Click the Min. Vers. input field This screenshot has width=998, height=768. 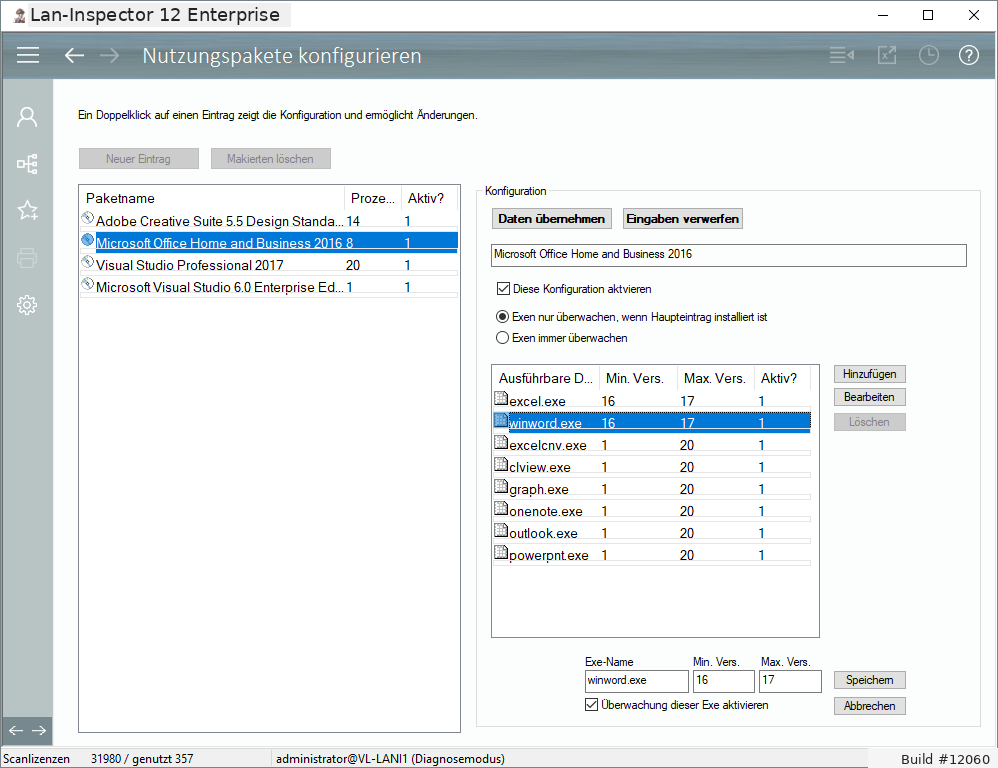pos(724,681)
